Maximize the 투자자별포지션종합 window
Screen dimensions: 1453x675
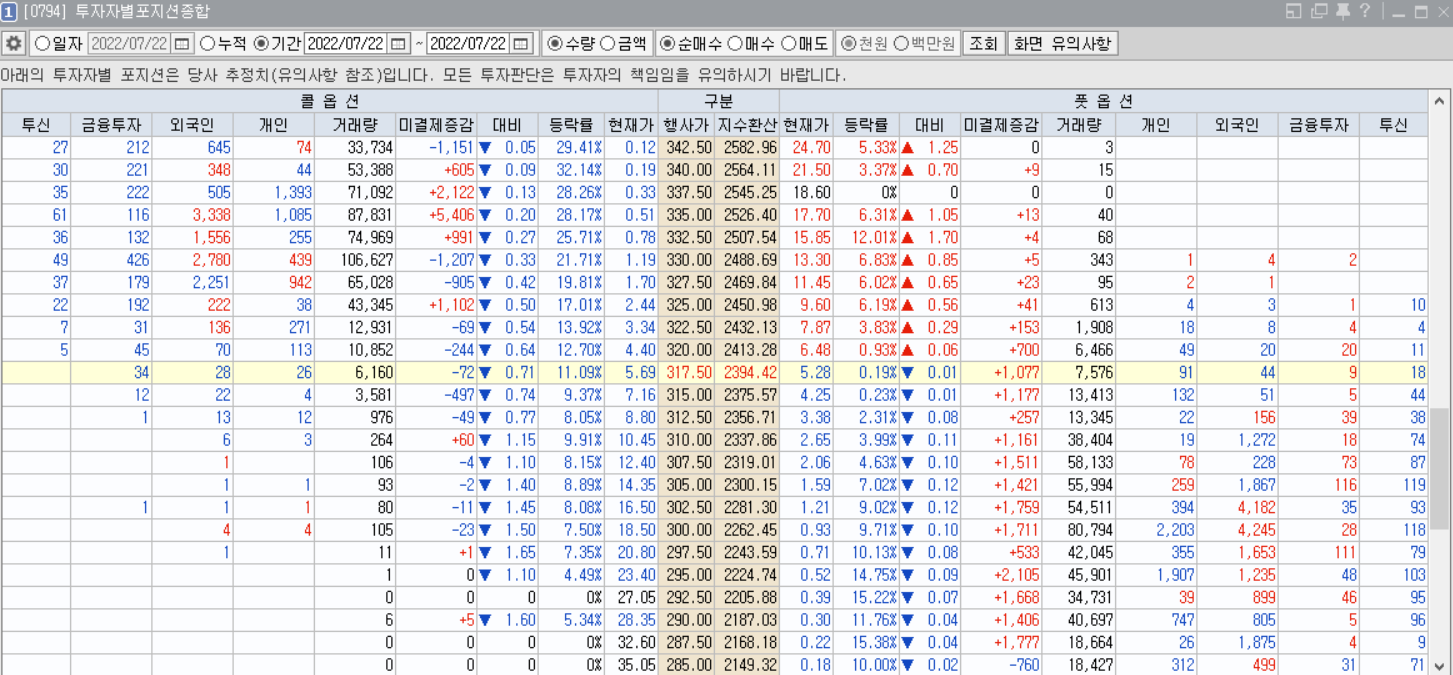(1421, 12)
